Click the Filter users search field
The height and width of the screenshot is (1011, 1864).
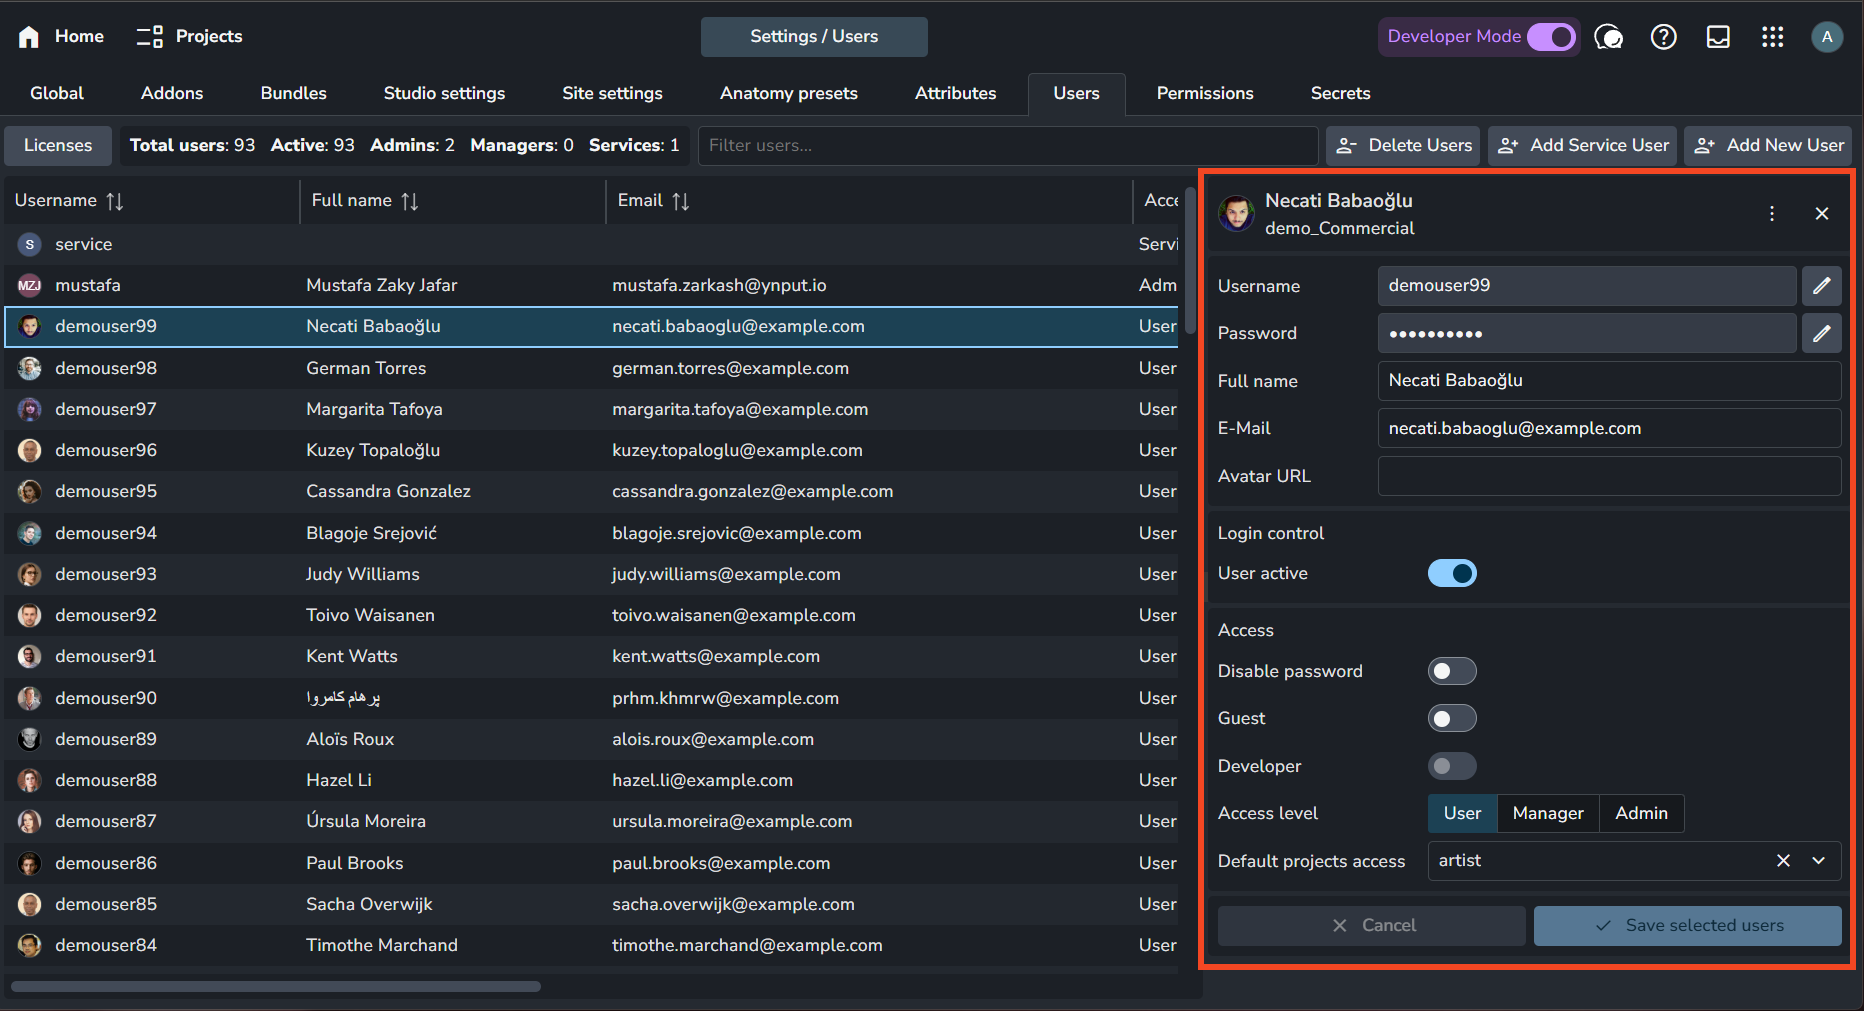1006,146
